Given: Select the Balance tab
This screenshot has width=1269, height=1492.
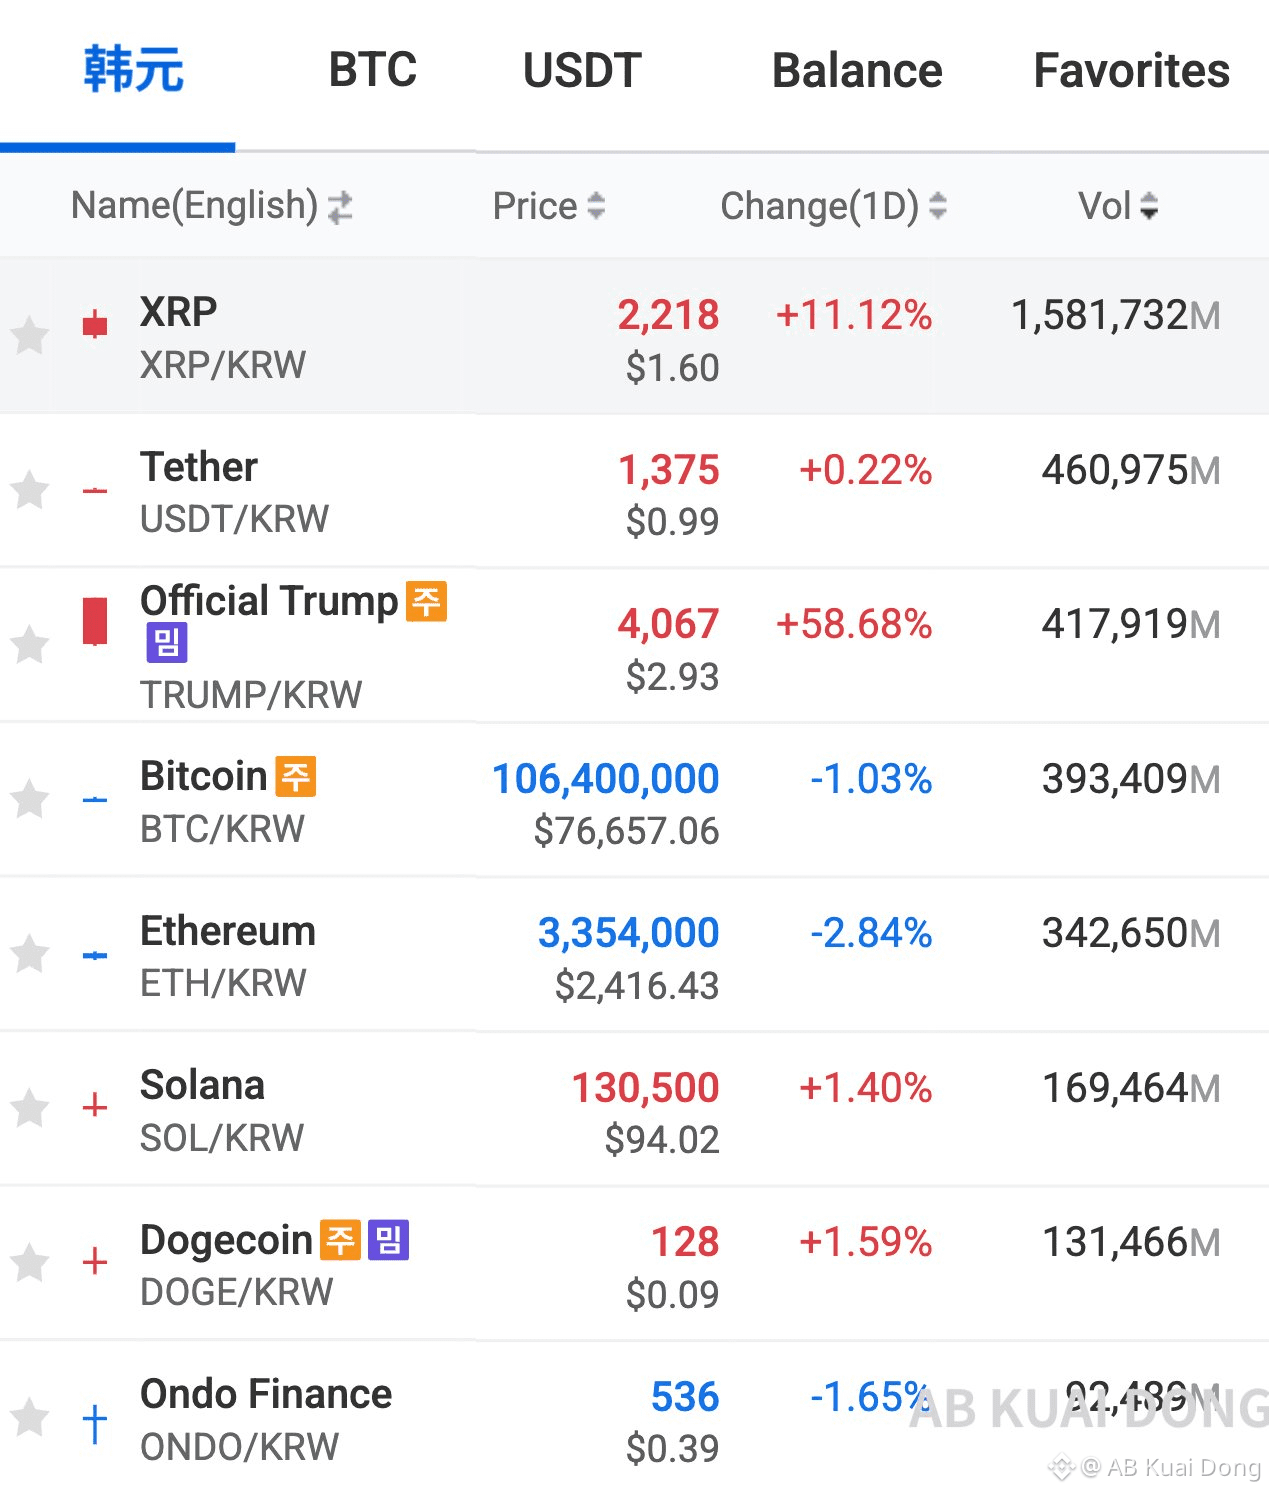Looking at the screenshot, I should click(x=857, y=70).
